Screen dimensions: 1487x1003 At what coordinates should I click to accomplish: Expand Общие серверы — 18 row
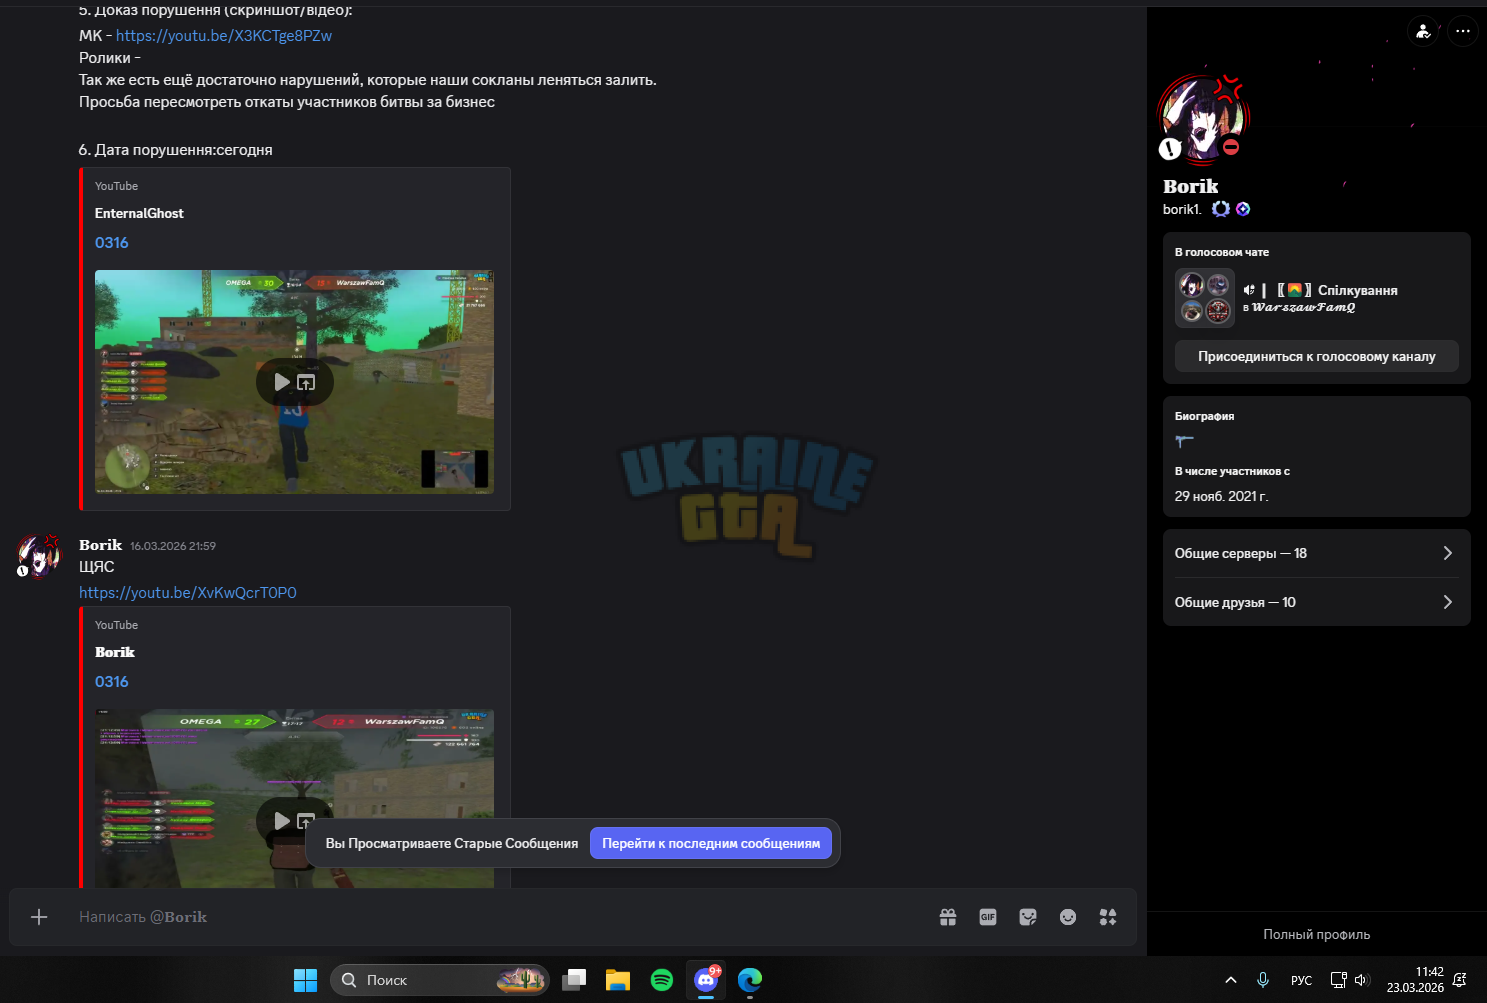pos(1316,553)
